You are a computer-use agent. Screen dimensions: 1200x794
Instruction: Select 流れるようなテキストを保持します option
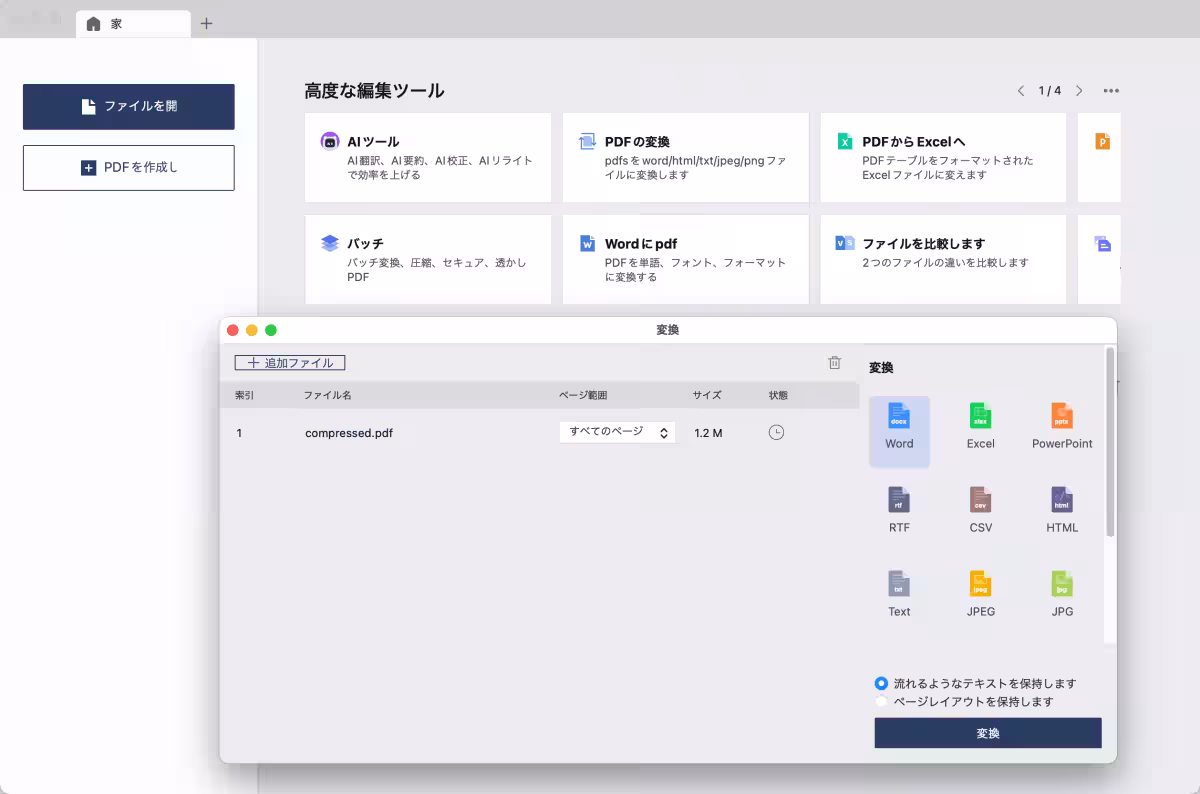881,683
